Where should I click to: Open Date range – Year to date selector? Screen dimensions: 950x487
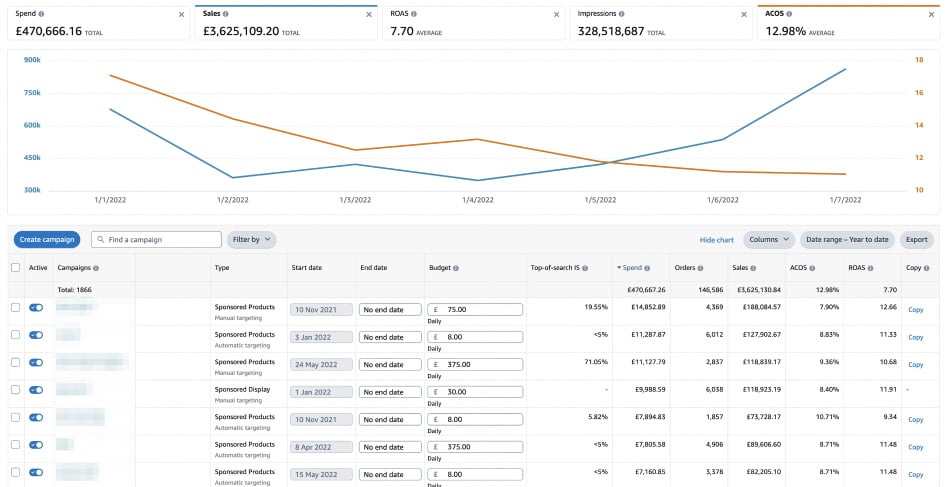point(847,240)
